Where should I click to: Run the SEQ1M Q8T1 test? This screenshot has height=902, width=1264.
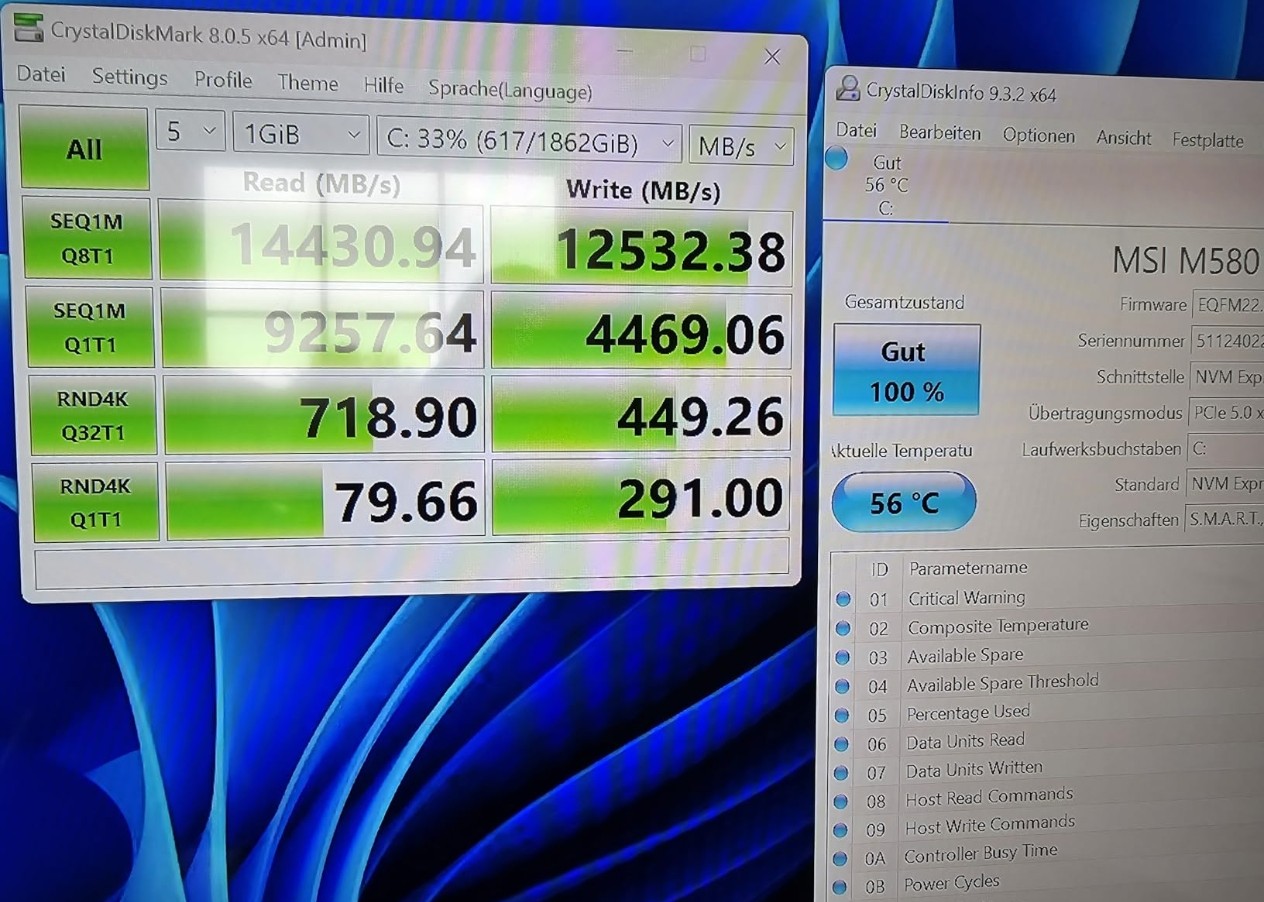(88, 239)
